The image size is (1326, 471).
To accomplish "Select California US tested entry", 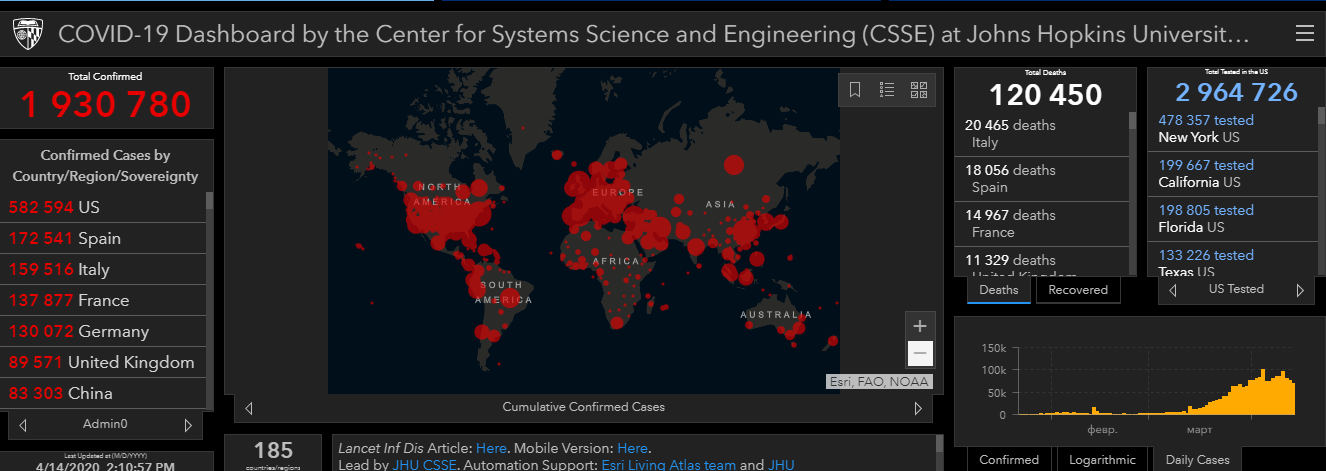I will (x=1233, y=174).
